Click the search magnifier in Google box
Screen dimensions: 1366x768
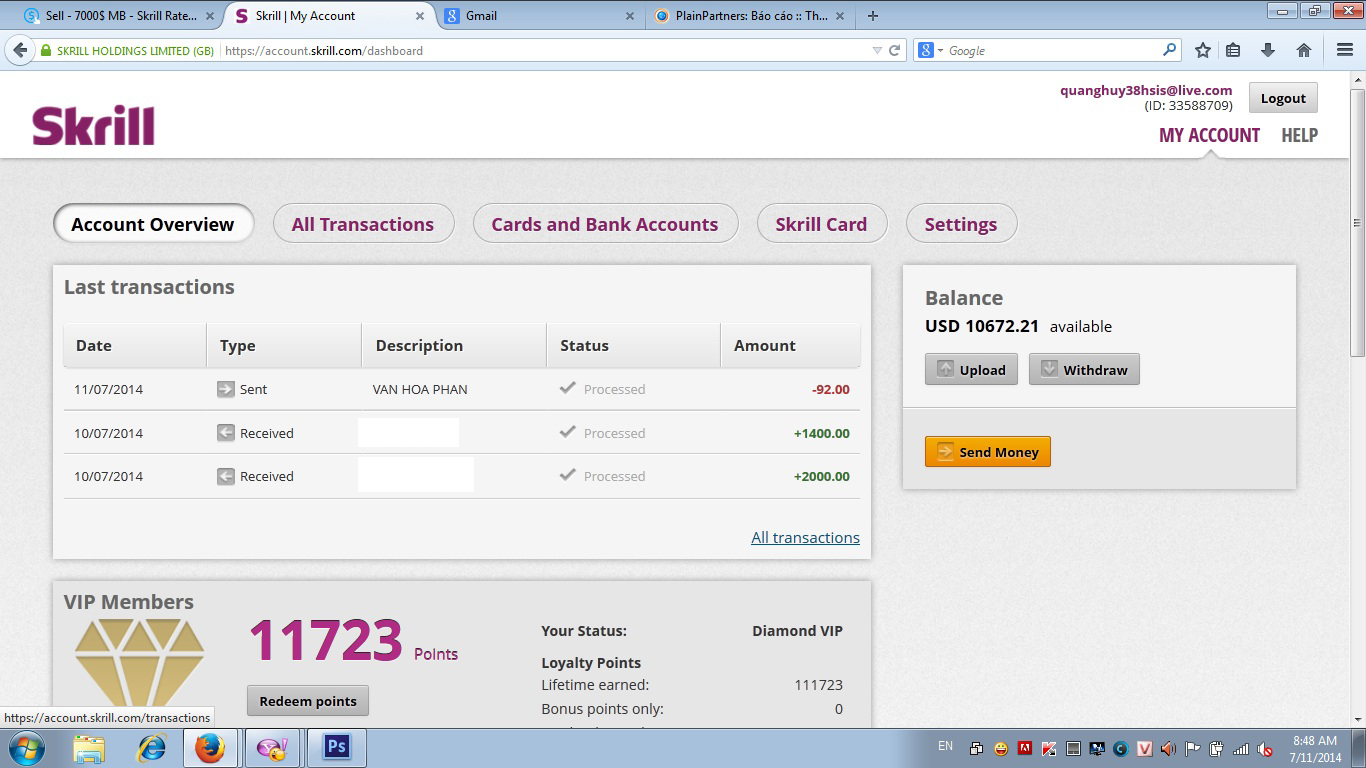1170,50
